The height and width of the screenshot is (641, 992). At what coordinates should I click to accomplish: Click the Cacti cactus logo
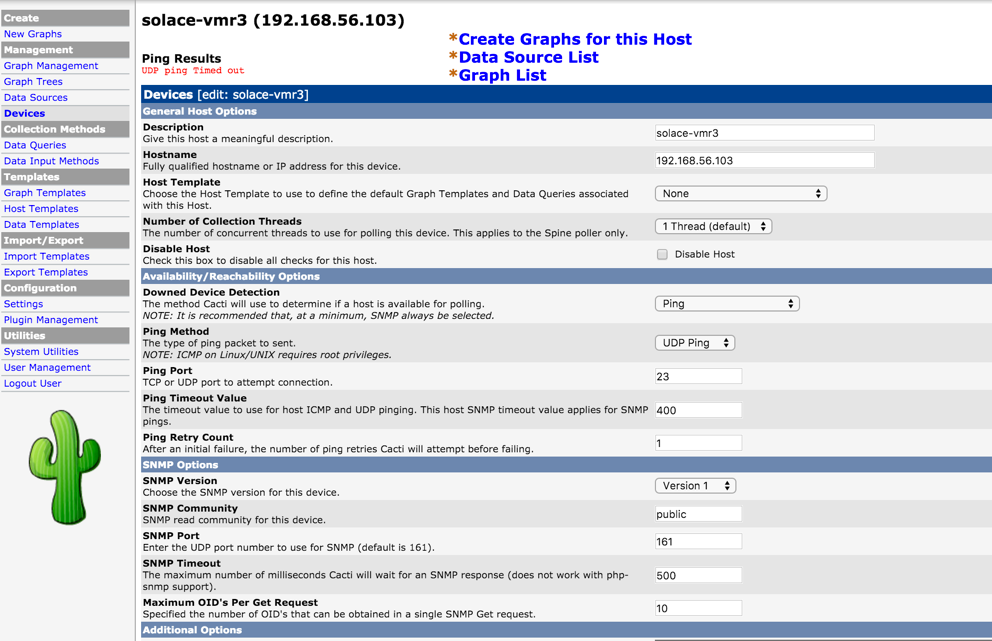coord(65,467)
